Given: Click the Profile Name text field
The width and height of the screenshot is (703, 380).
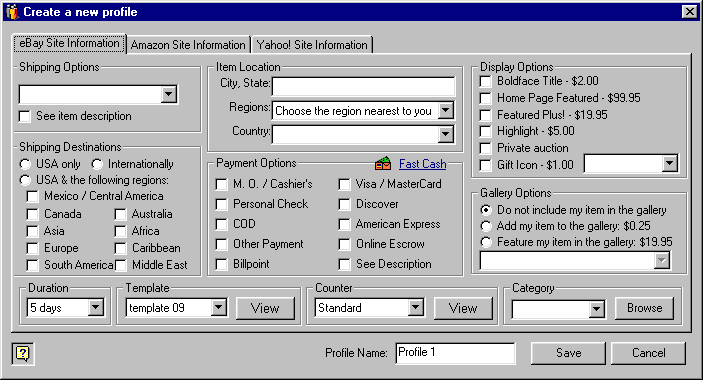Looking at the screenshot, I should click(456, 353).
